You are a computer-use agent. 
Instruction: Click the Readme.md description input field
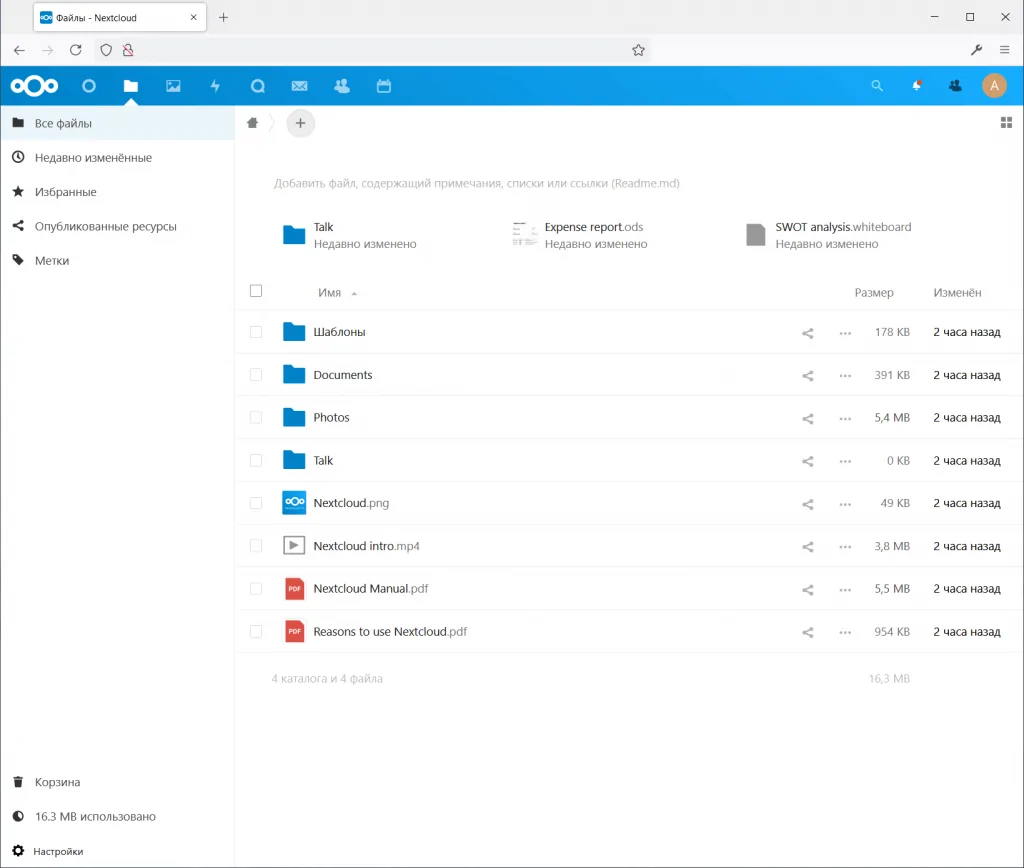pyautogui.click(x=477, y=184)
